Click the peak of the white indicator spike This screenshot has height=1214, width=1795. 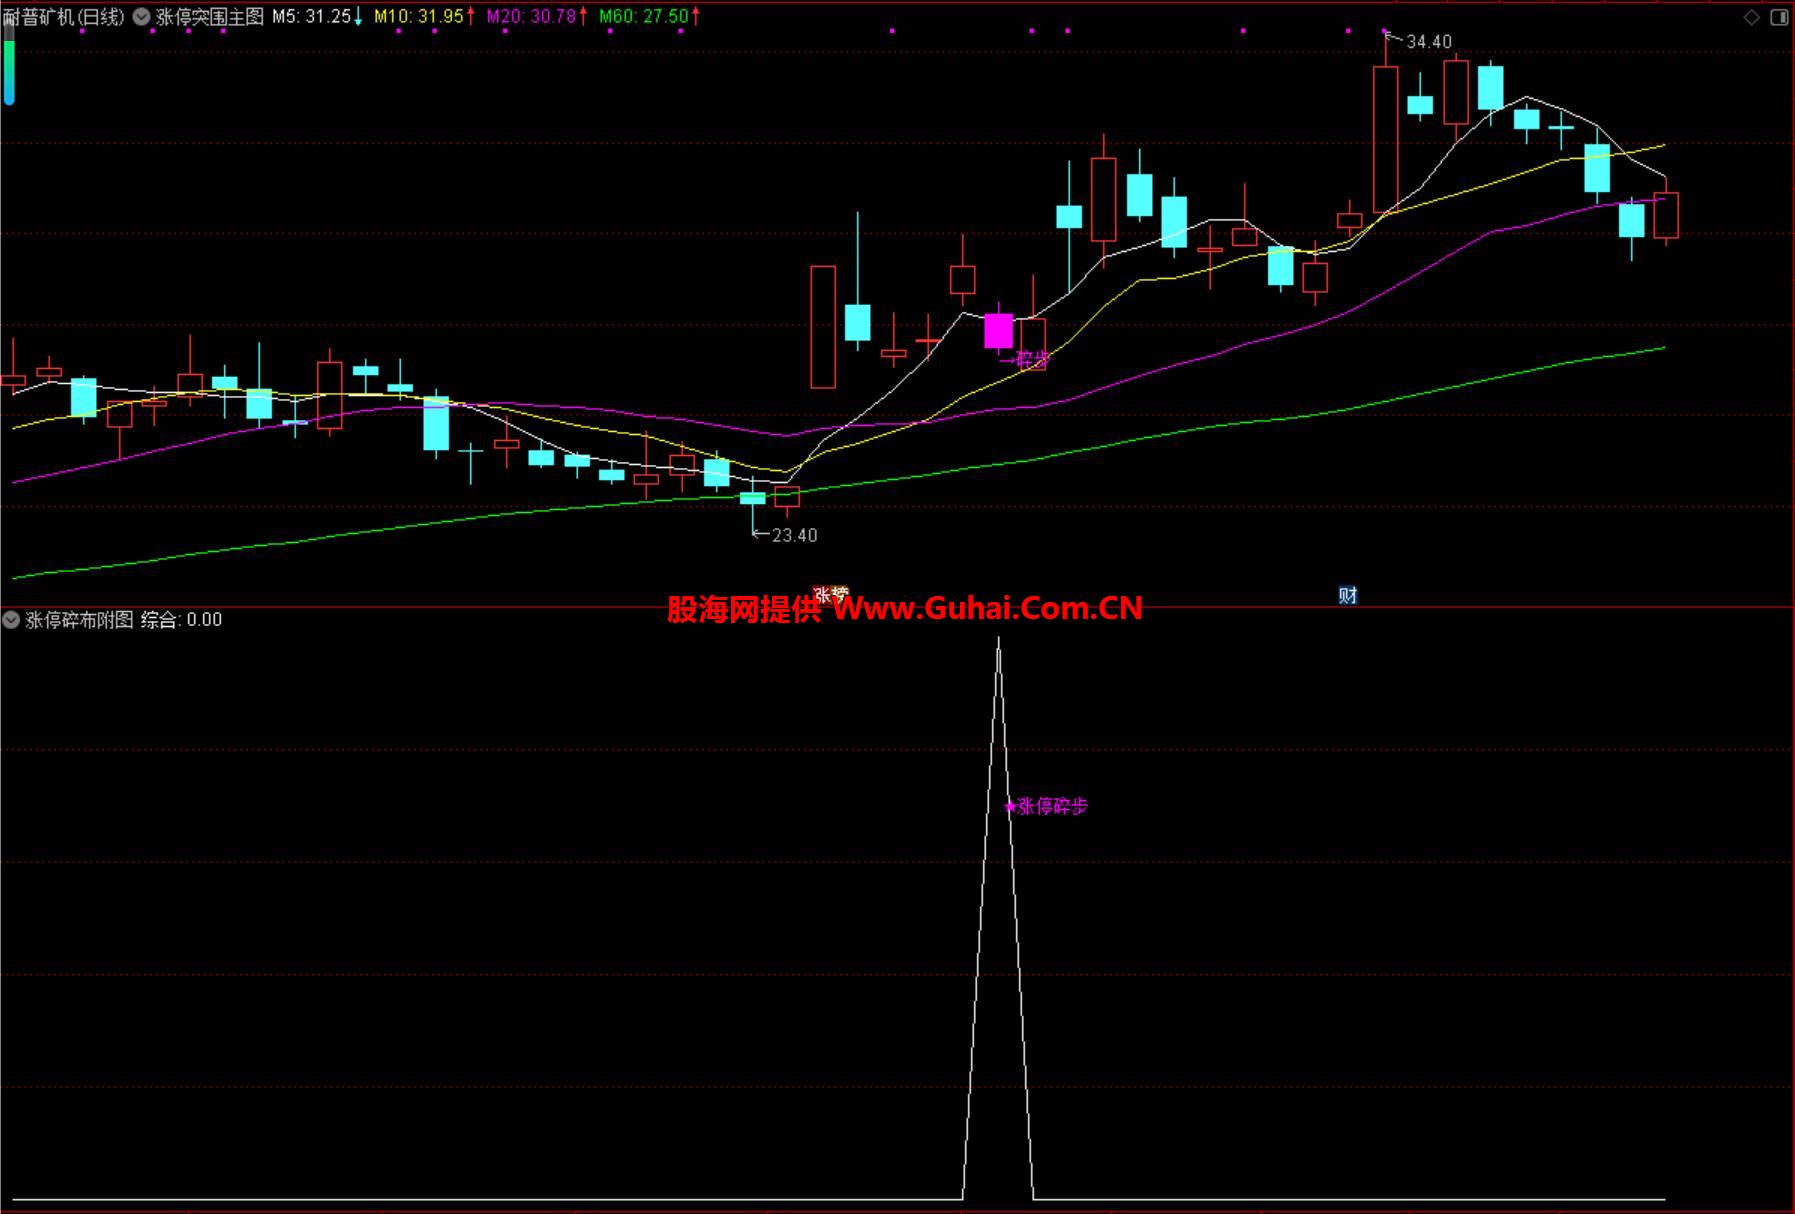[998, 640]
